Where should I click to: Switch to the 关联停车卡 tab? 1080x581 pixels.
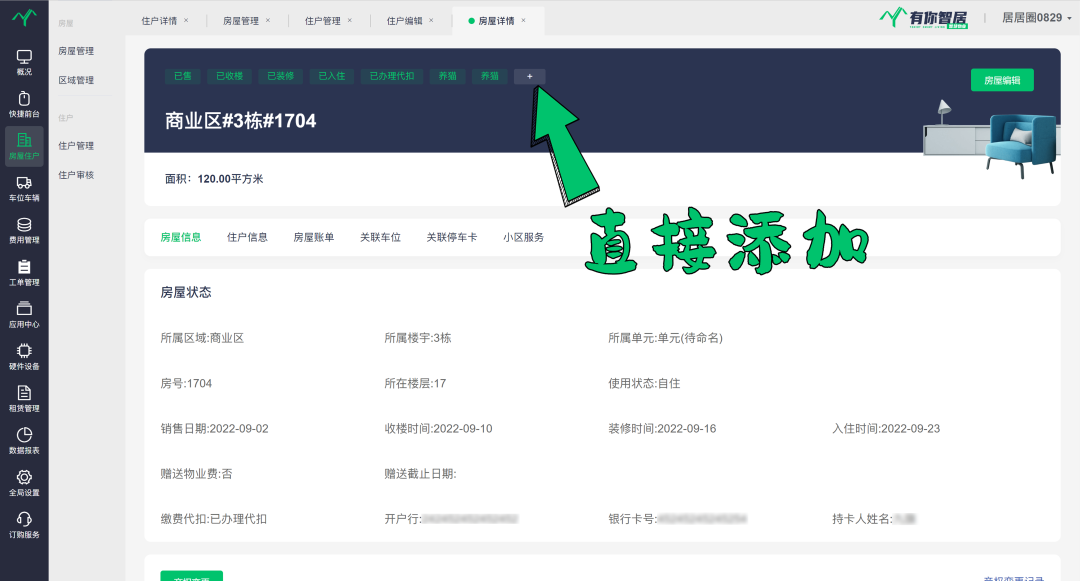[451, 237]
